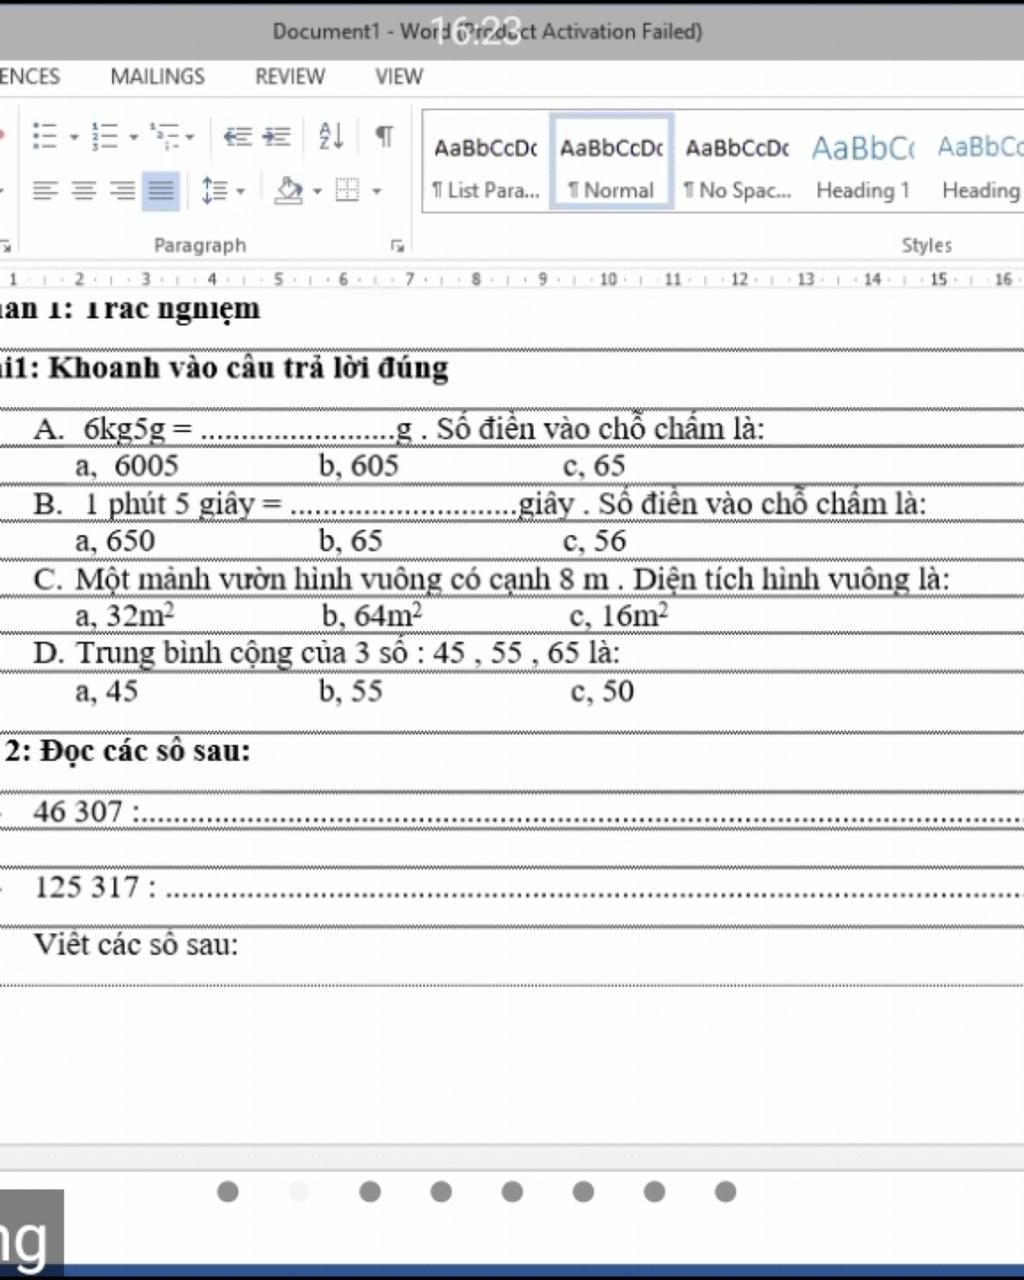Click the Shading paint bucket icon
Viewport: 1024px width, 1280px height.
click(289, 190)
